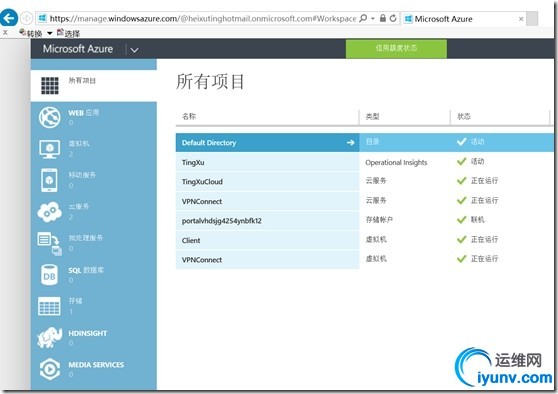558x394 pixels.
Task: Open address bar dropdown arrow
Action: (373, 18)
